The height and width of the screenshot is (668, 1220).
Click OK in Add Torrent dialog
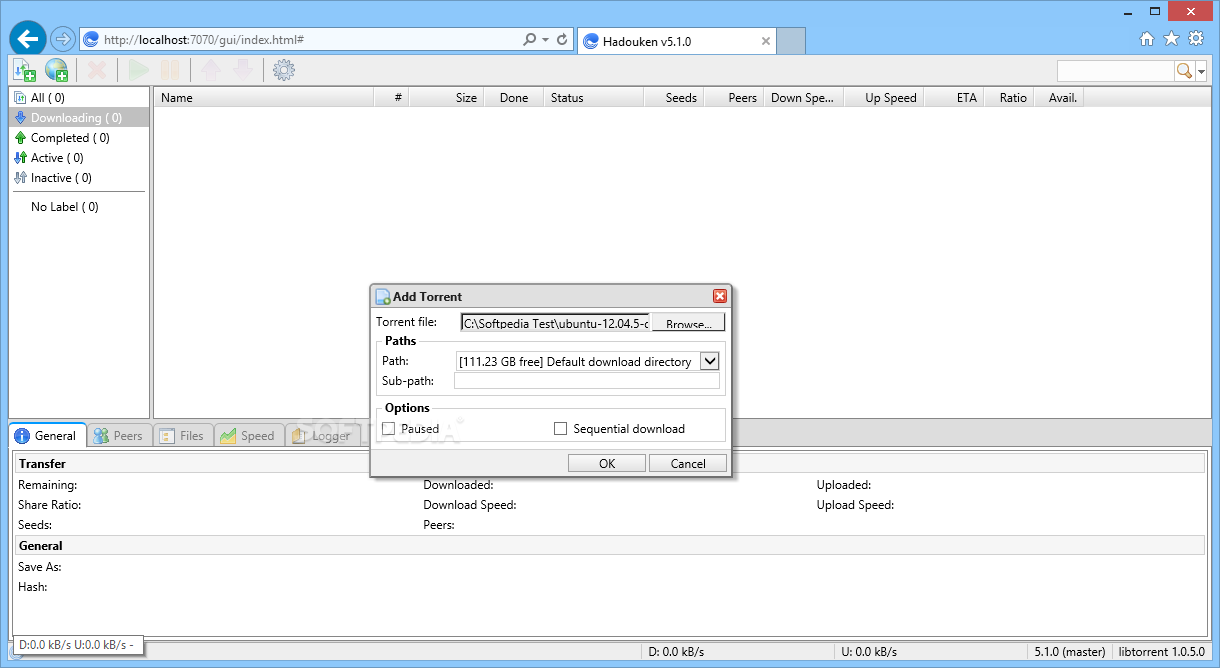[607, 463]
